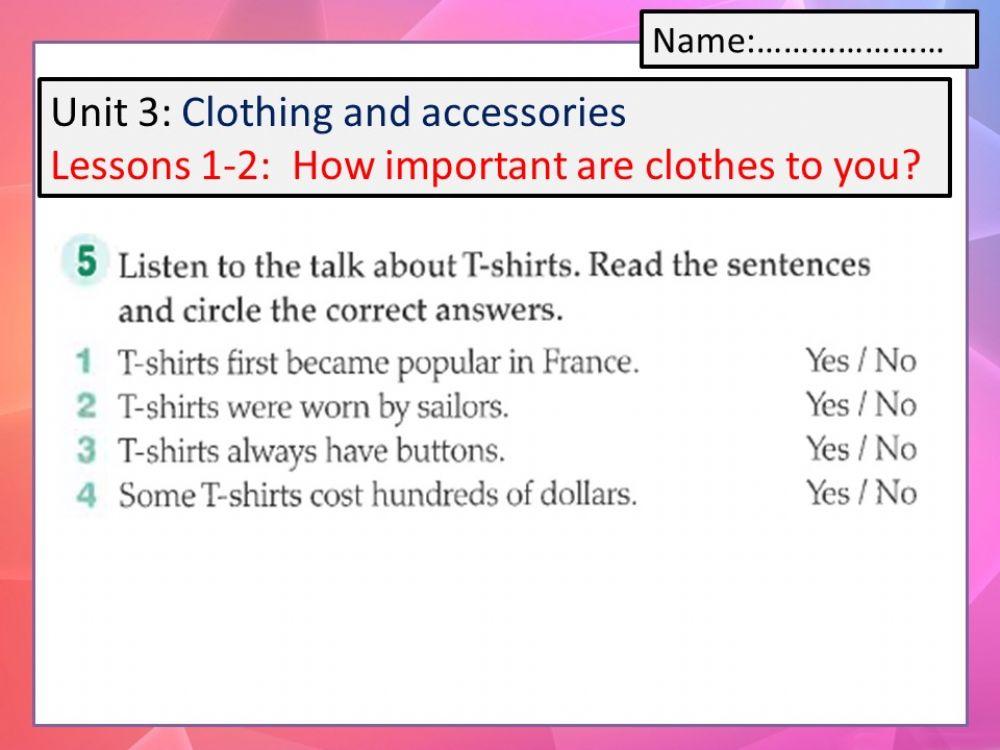Screen dimensions: 1000x750
Task: Click the blue number 3 list marker
Action: [87, 450]
